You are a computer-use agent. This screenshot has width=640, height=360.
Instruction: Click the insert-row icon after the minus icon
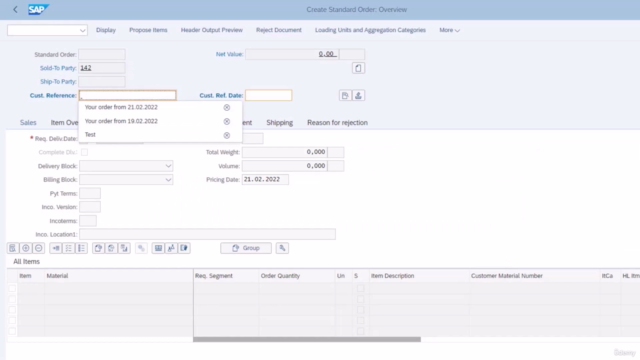[56, 248]
